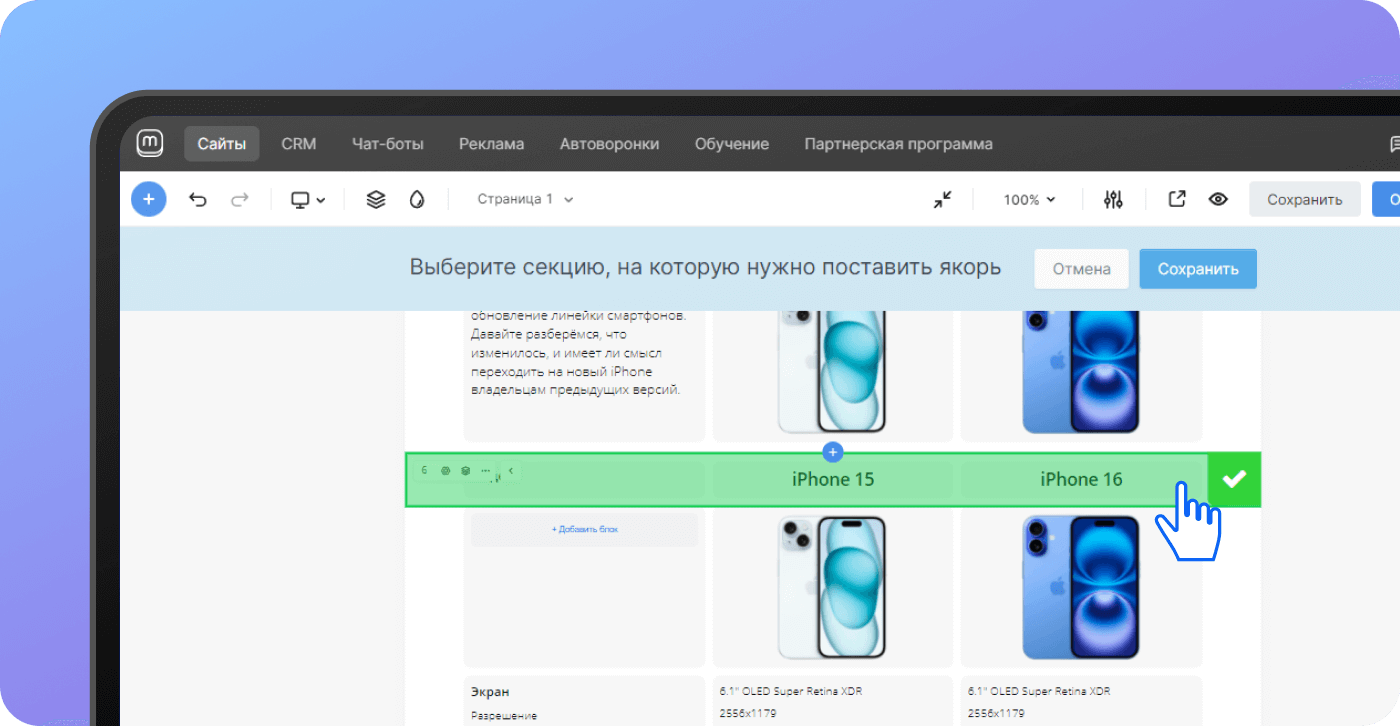Open the section more options ellipsis

pos(486,470)
